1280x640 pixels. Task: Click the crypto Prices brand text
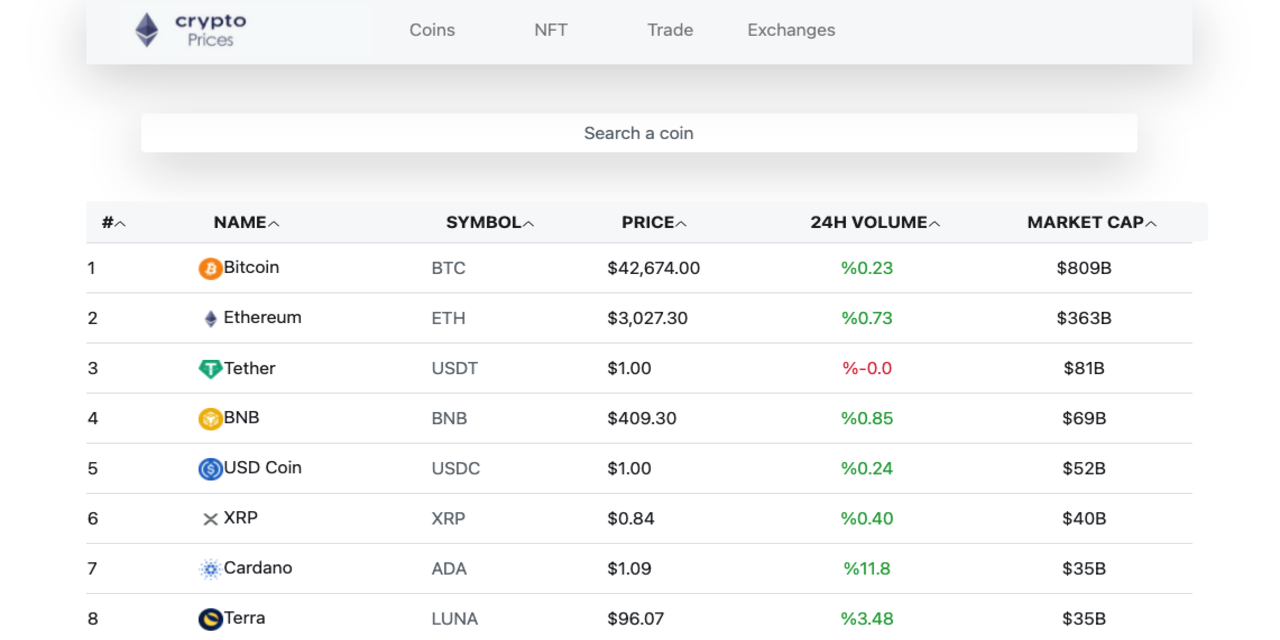point(210,30)
